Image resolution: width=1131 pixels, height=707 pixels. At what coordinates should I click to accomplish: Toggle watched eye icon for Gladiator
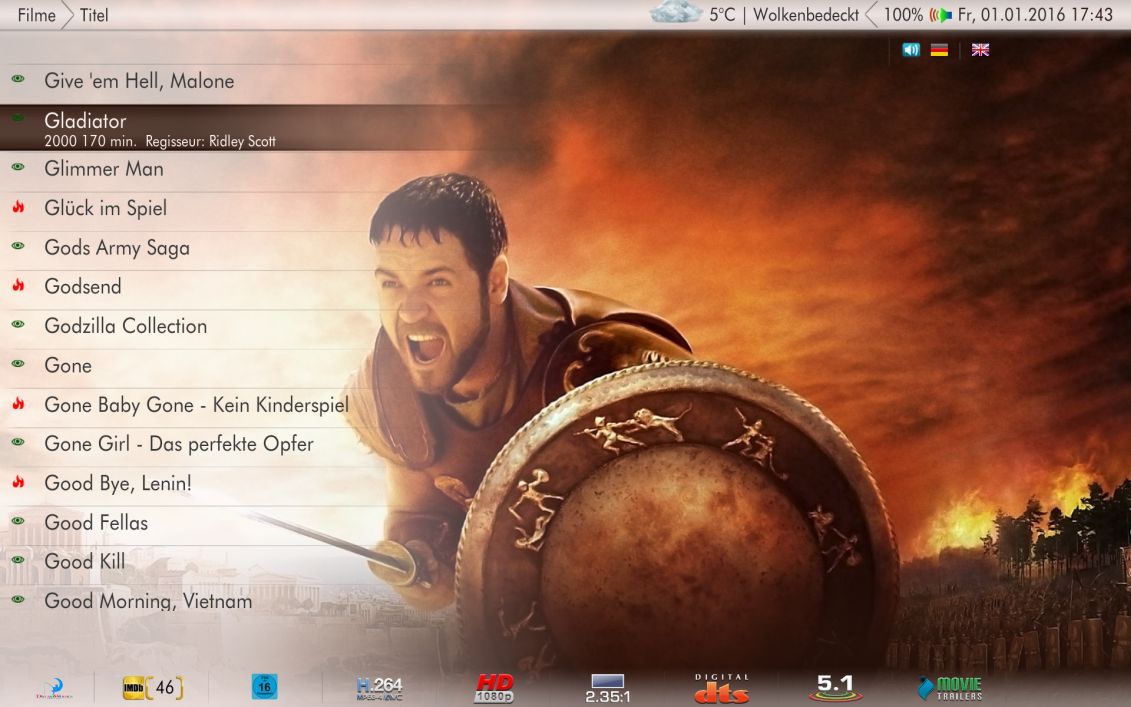coord(18,118)
